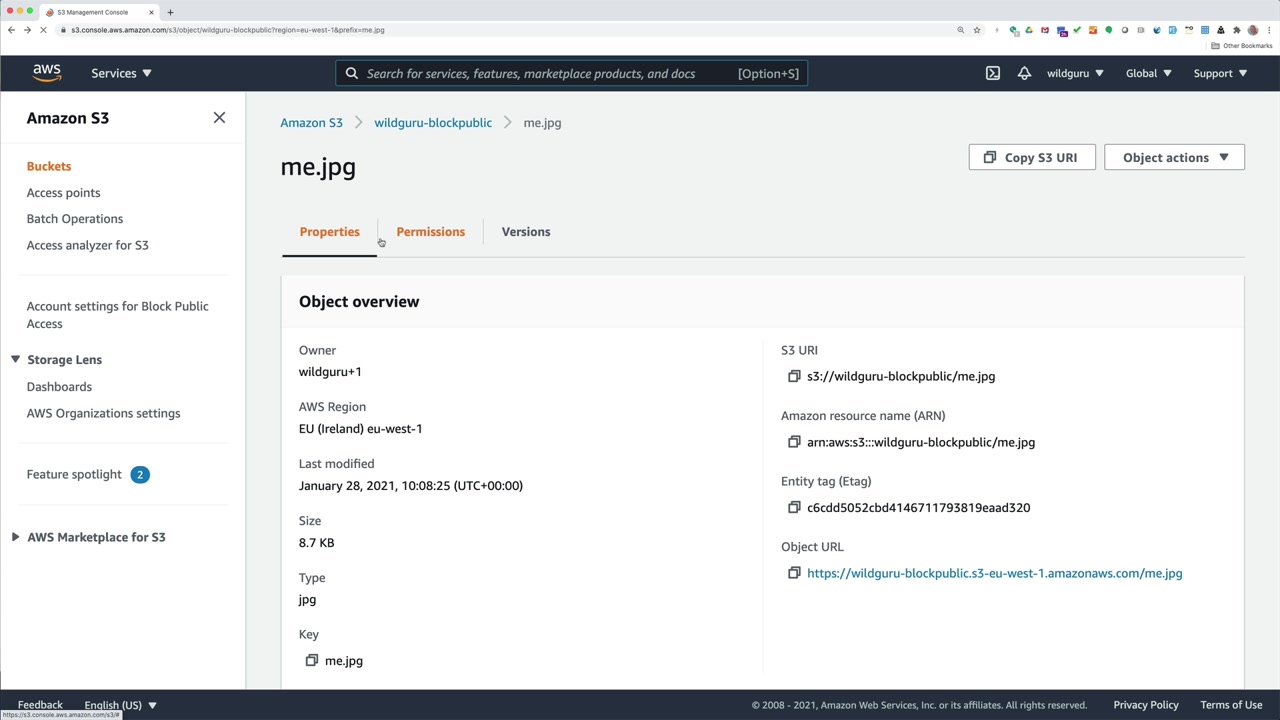Switch to the Permissions tab
Viewport: 1280px width, 720px height.
430,232
